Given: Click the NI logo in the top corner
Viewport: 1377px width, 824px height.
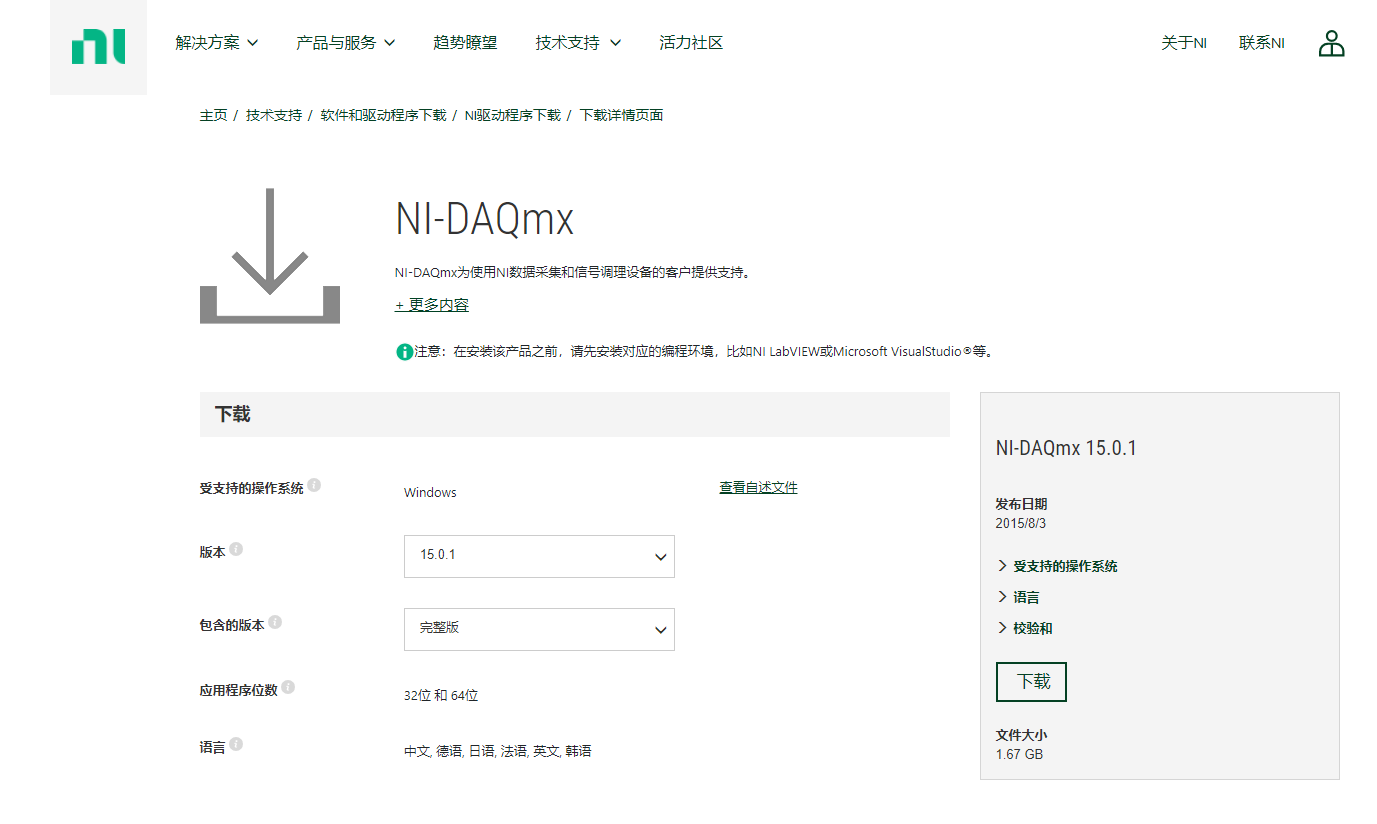Looking at the screenshot, I should coord(98,45).
